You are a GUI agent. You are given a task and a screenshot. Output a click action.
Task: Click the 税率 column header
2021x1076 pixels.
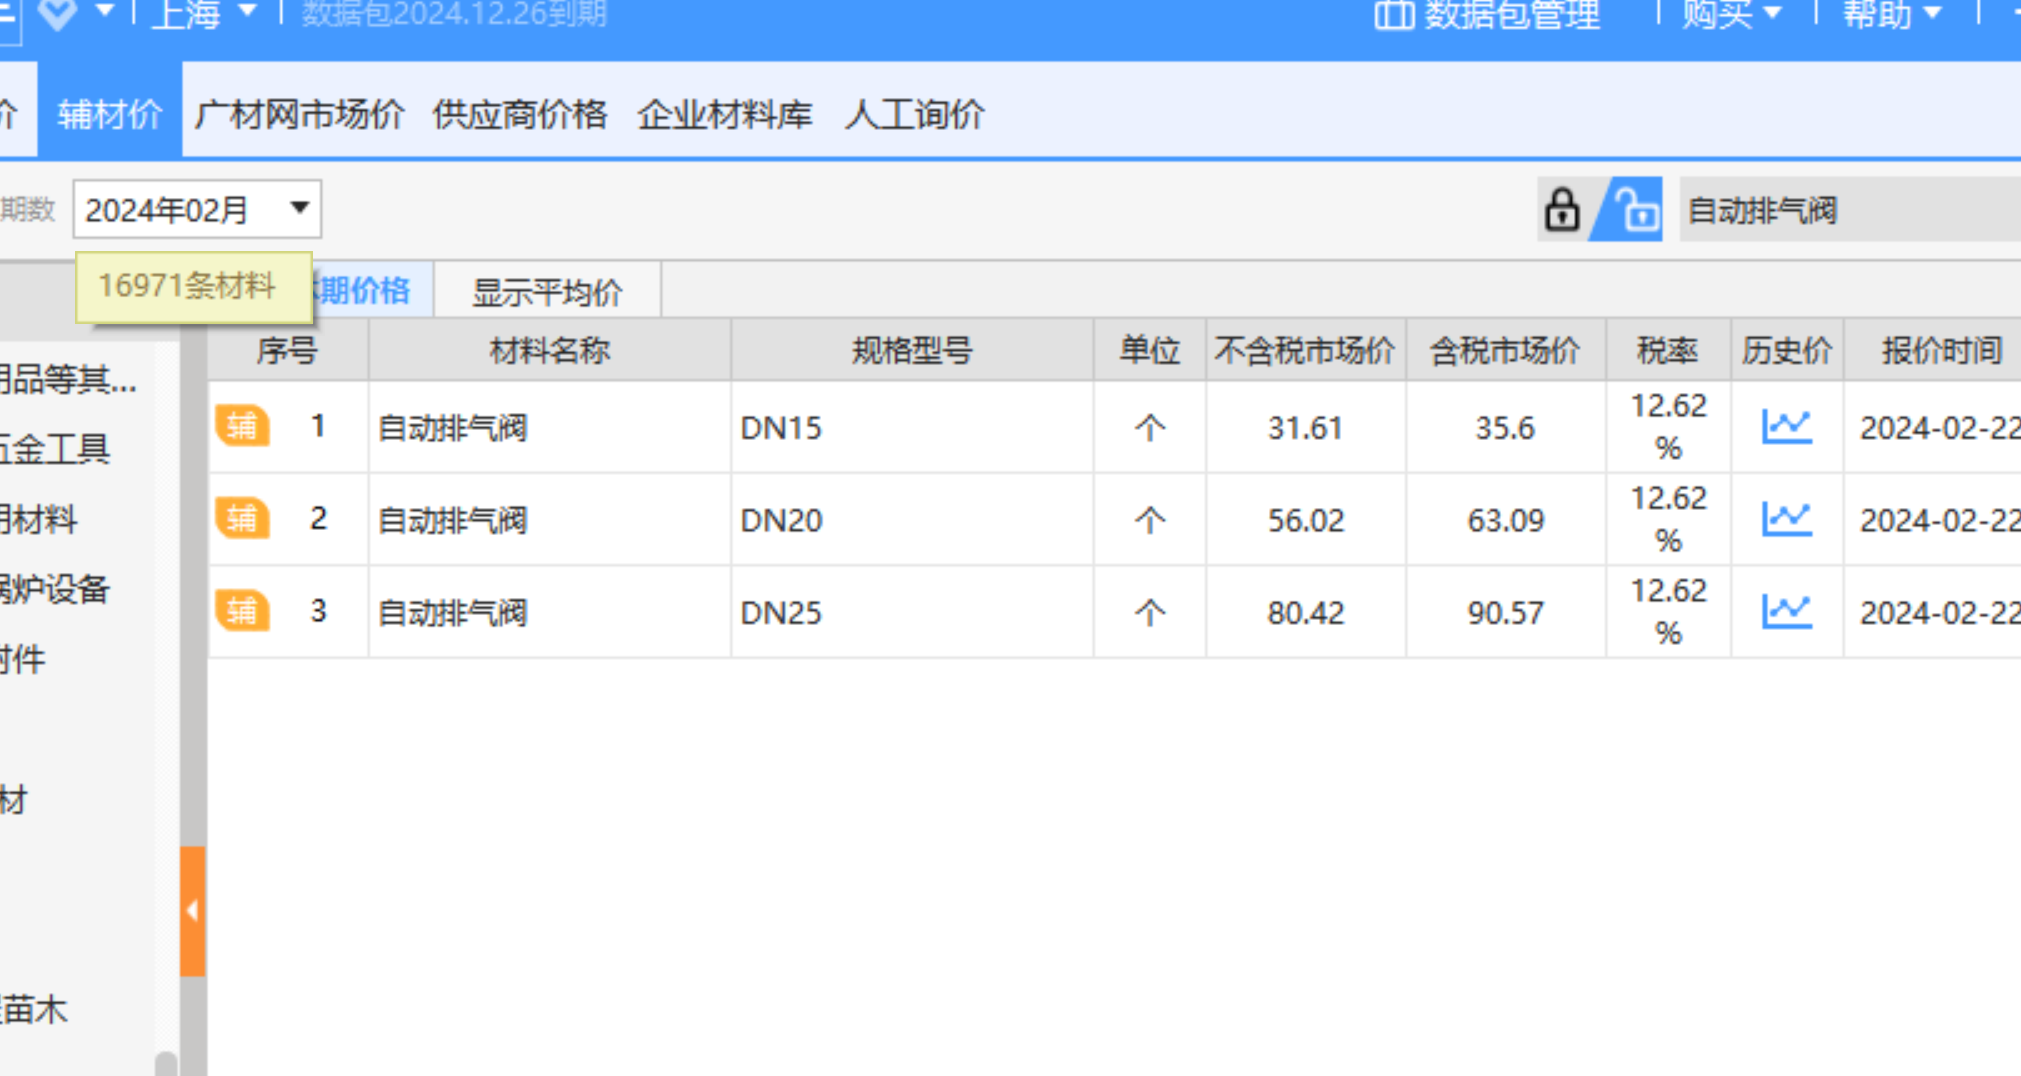pos(1667,351)
